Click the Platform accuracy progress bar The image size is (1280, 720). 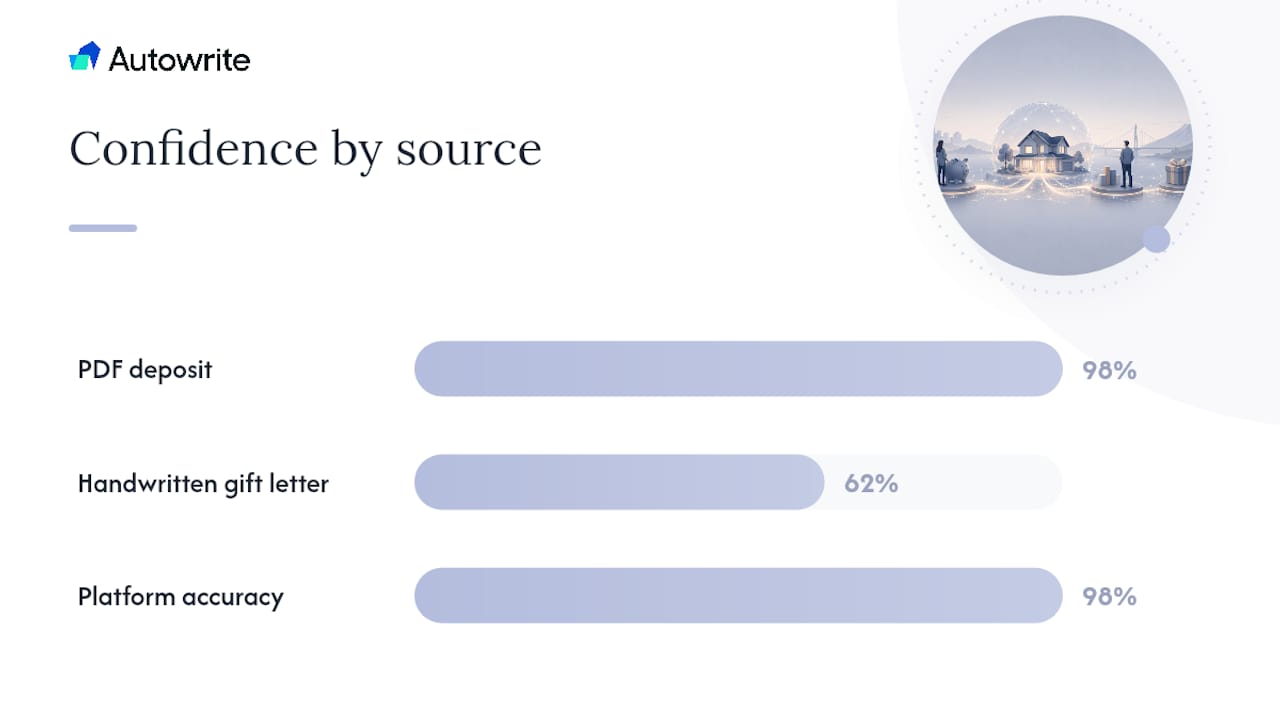[x=738, y=596]
